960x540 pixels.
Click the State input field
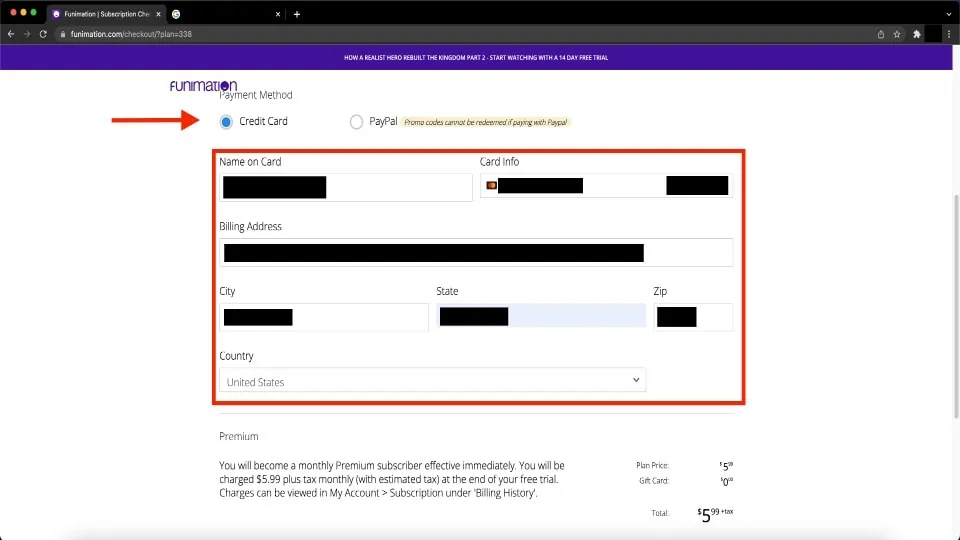(x=541, y=316)
